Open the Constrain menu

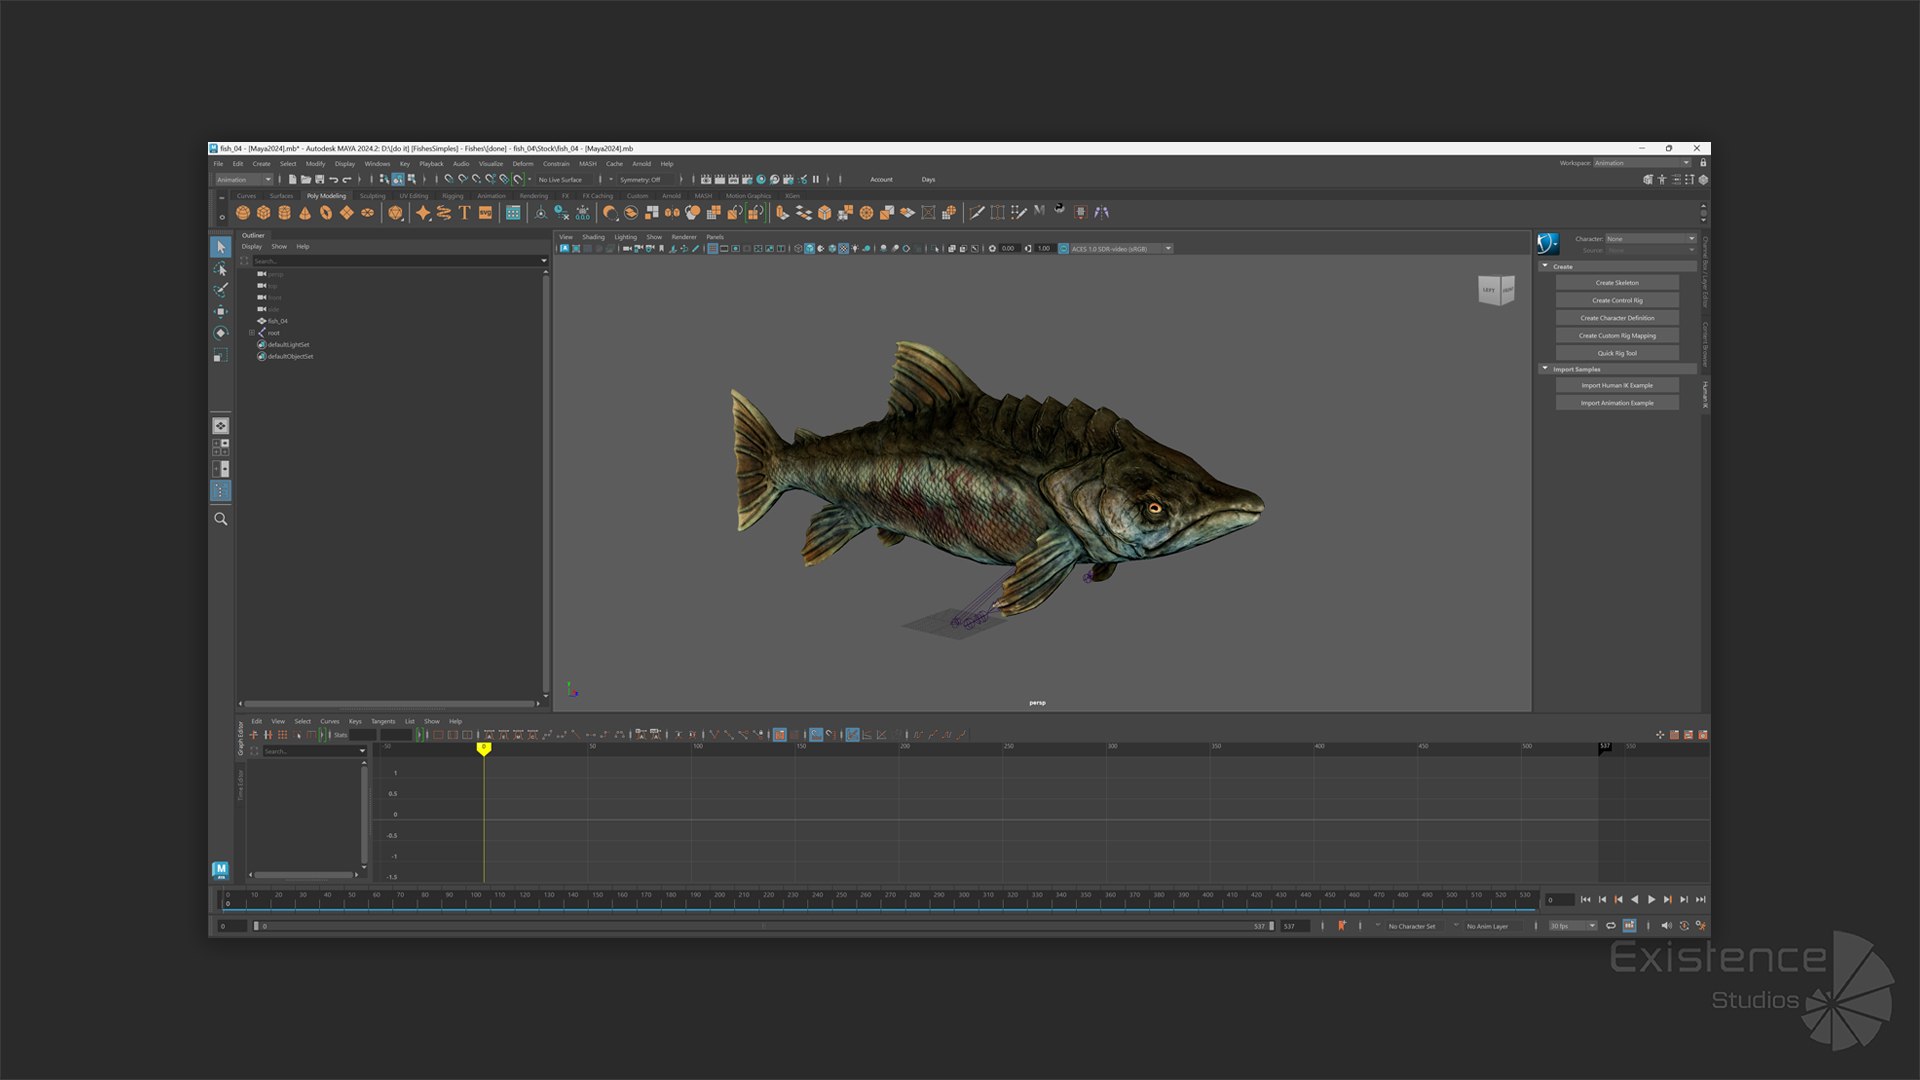tap(556, 164)
